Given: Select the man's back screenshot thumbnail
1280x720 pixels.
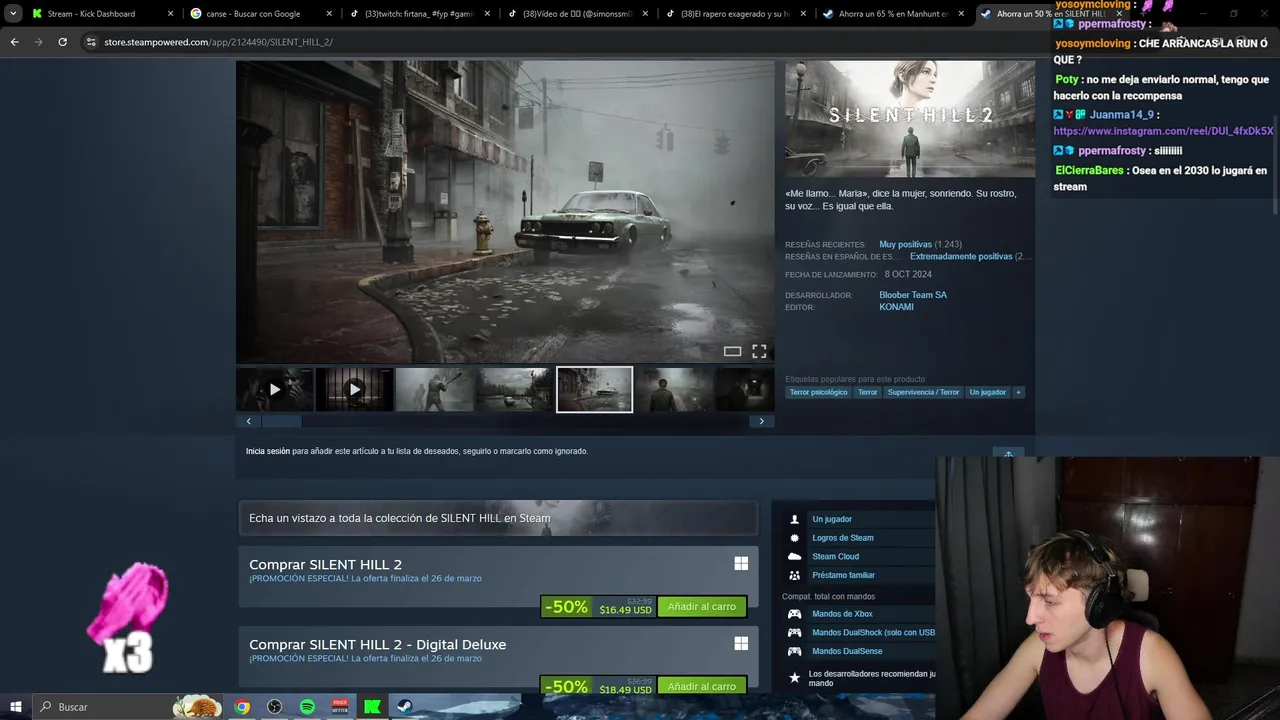Looking at the screenshot, I should 674,390.
